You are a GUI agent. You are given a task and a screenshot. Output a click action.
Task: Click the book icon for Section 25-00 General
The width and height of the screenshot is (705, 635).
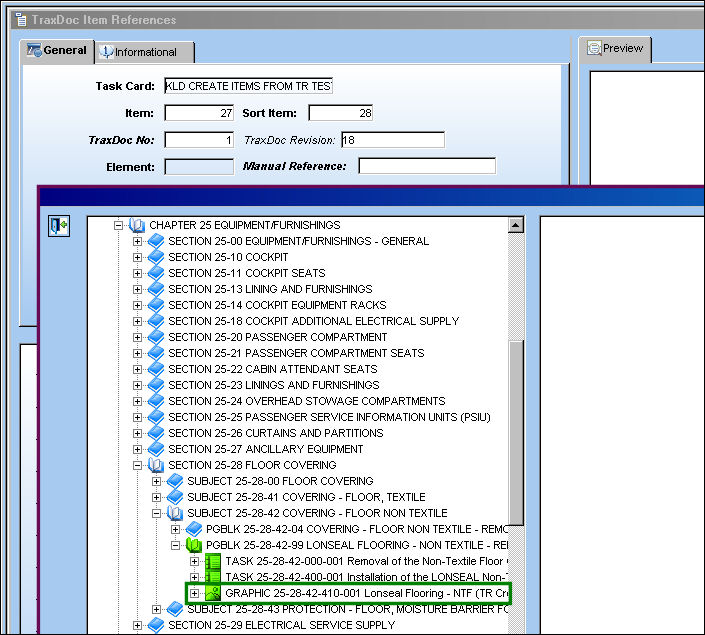point(156,241)
